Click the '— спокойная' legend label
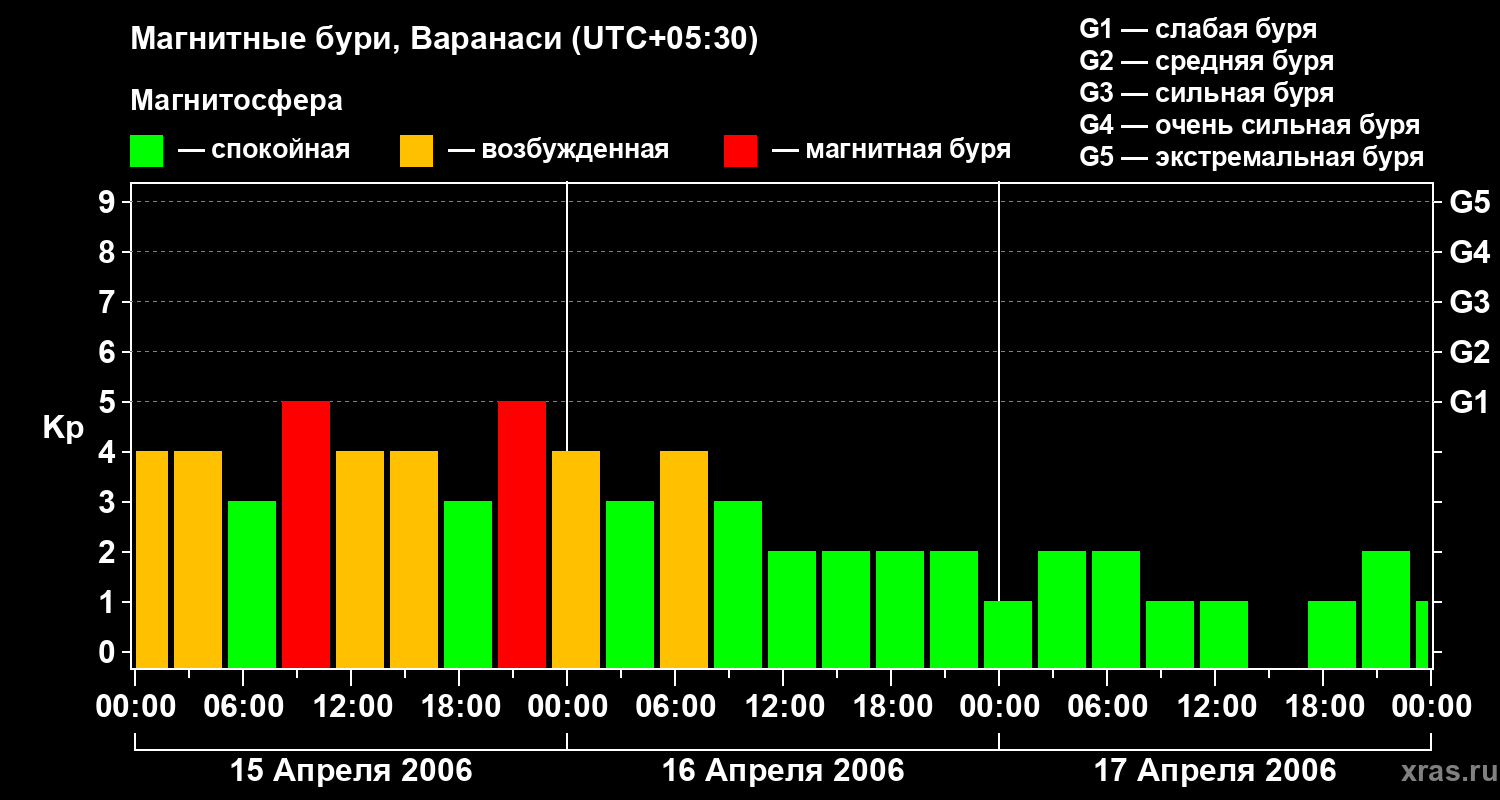 tap(264, 150)
